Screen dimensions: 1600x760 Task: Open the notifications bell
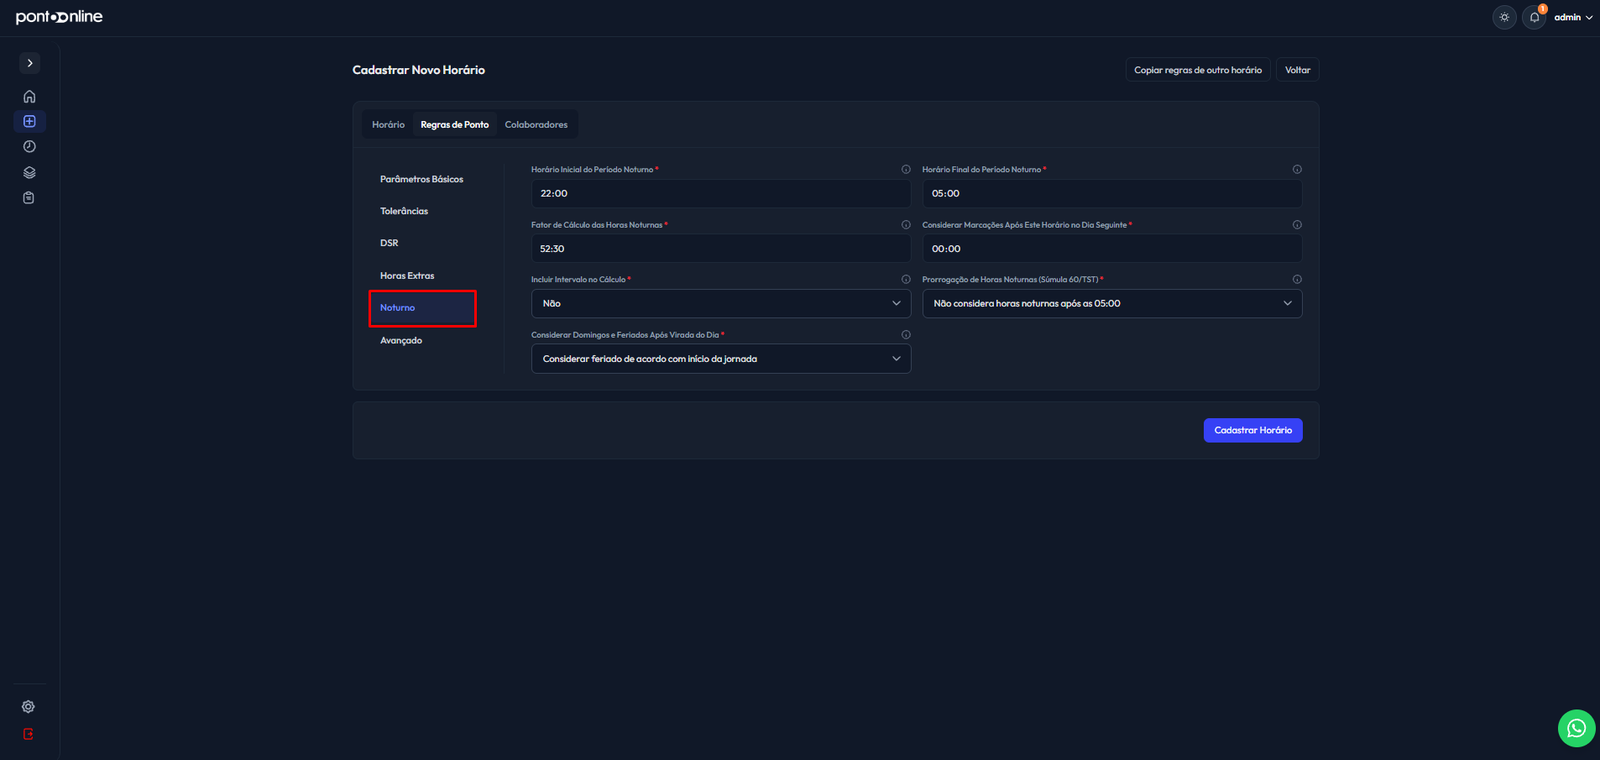pyautogui.click(x=1534, y=17)
